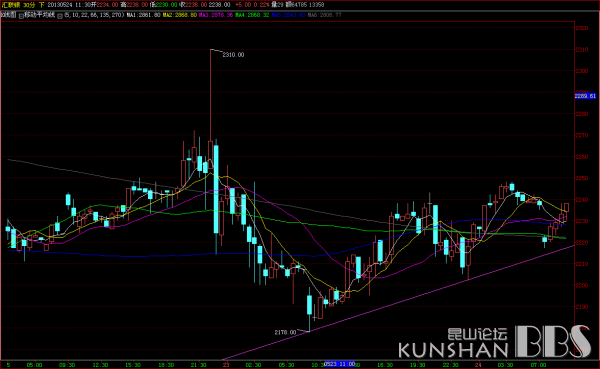The height and width of the screenshot is (369, 600).
Task: Select the 30分 period label
Action: point(29,5)
